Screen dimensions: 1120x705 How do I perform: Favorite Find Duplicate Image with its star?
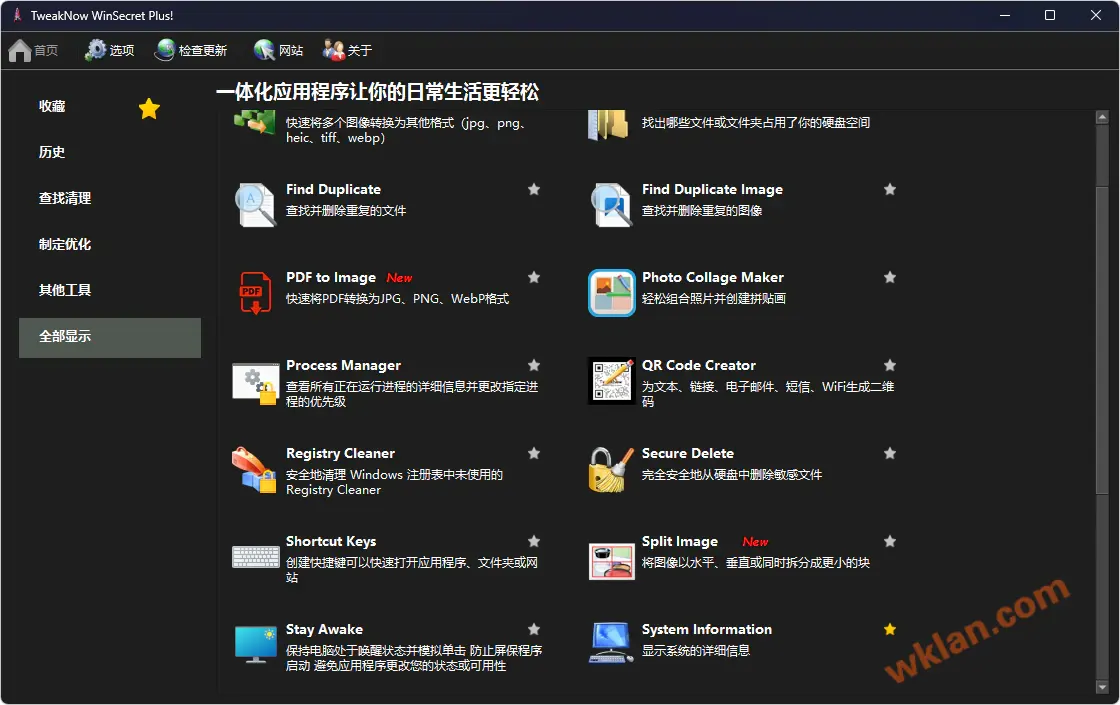pyautogui.click(x=889, y=189)
